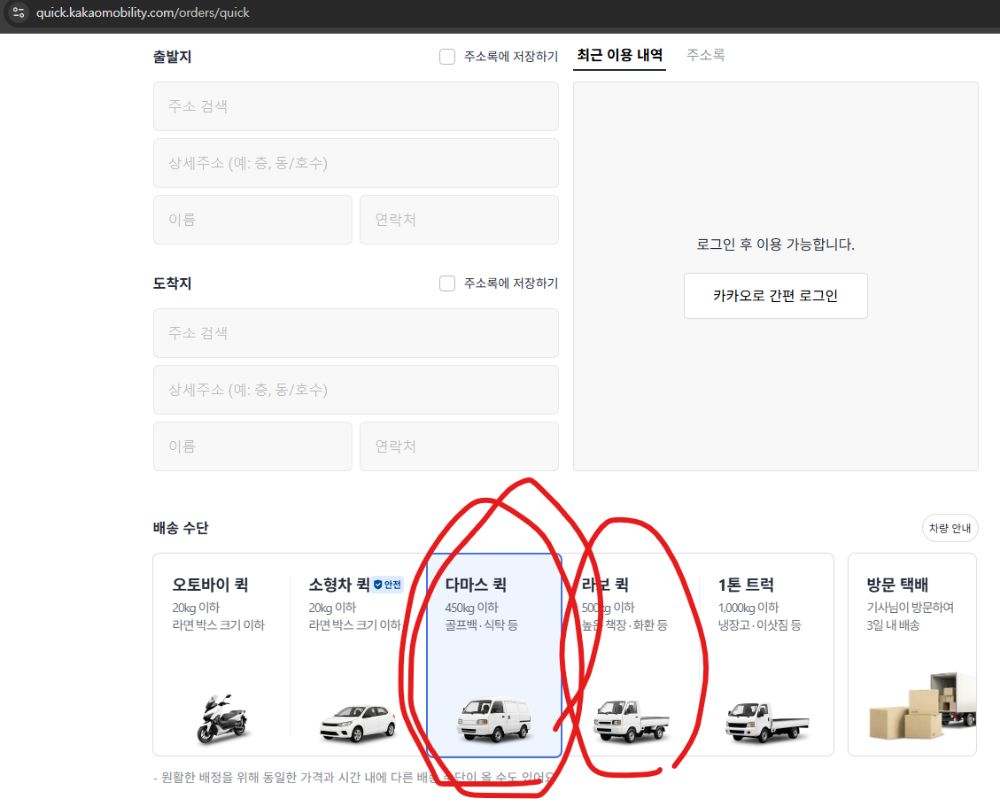The height and width of the screenshot is (809, 1000).
Task: Open the 차량 안내 button
Action: click(x=950, y=528)
